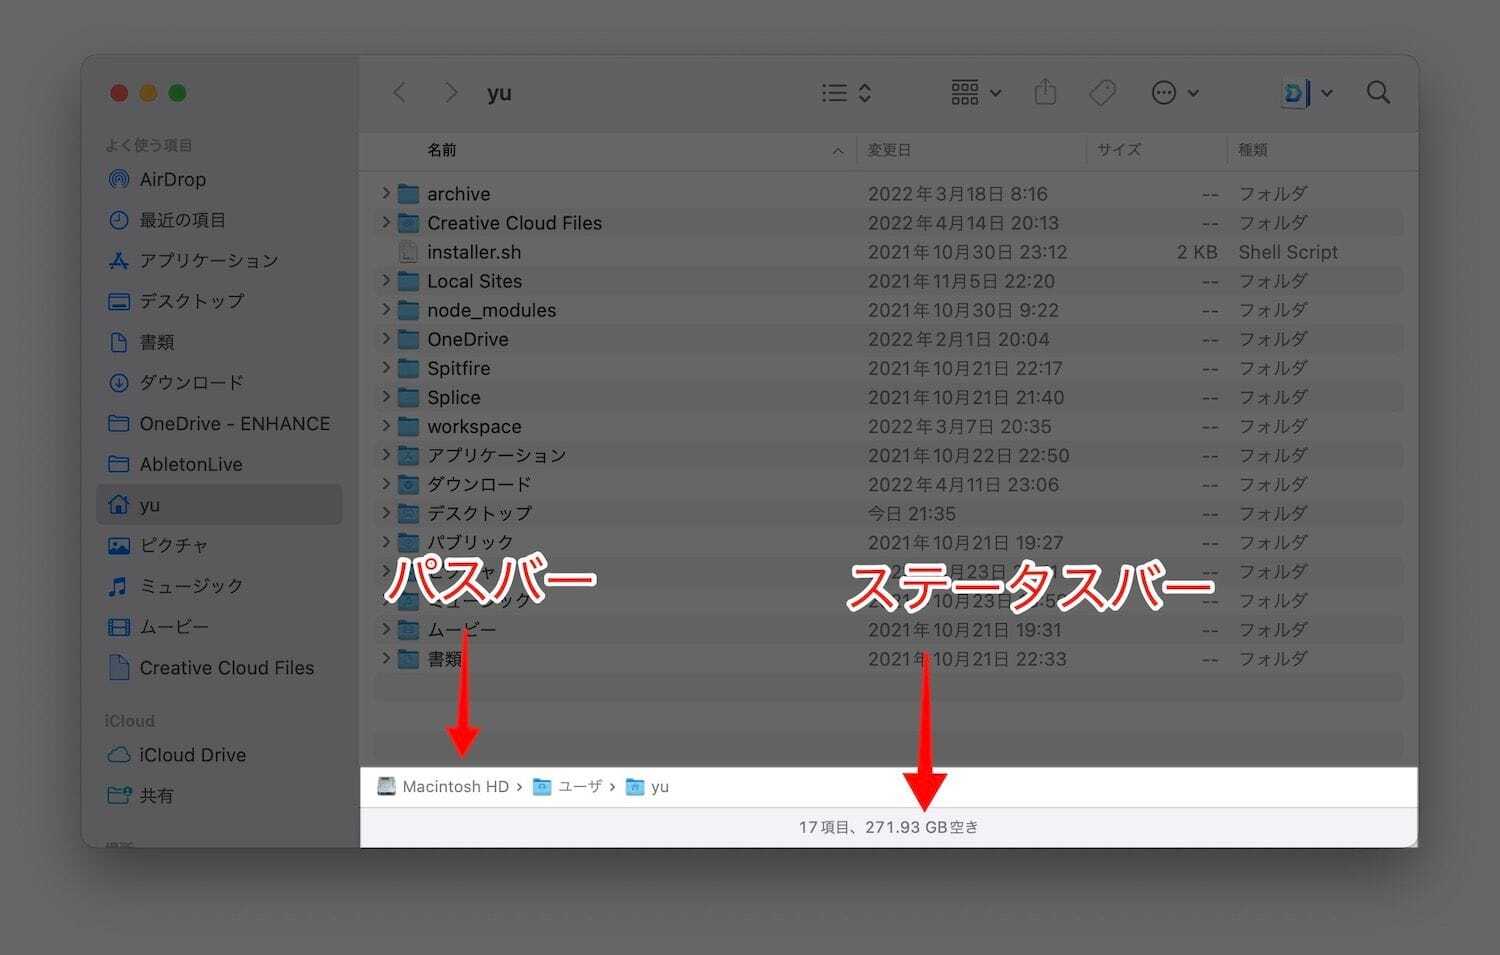This screenshot has height=955, width=1500.
Task: Expand the node_modules folder
Action: pyautogui.click(x=386, y=309)
